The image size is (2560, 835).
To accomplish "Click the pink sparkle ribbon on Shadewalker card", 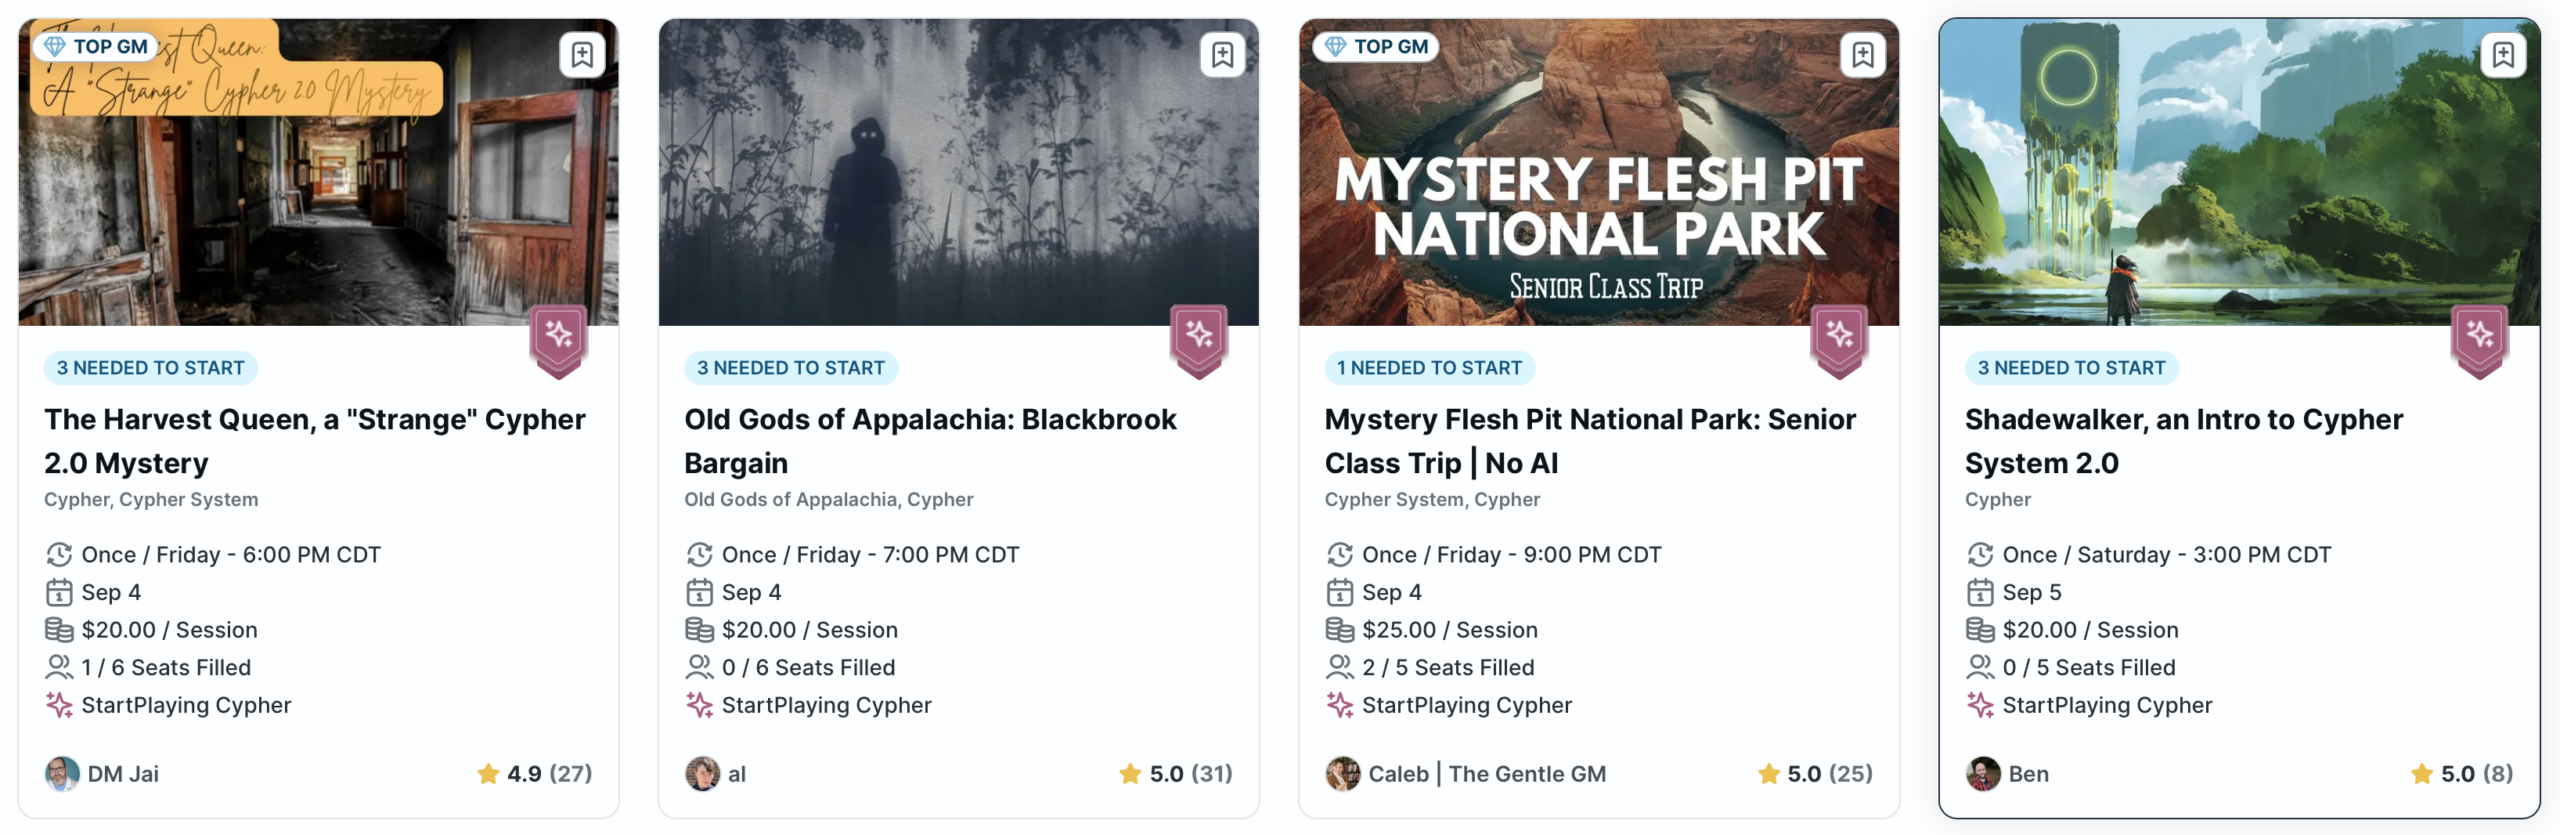I will pos(2480,341).
